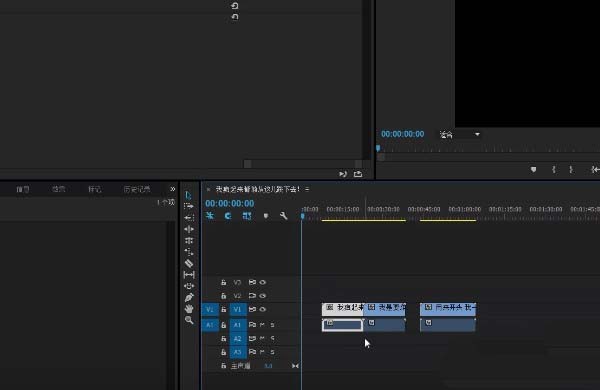Switch to the 历史记录 tab
Viewport: 600px width, 390px height.
[x=137, y=189]
